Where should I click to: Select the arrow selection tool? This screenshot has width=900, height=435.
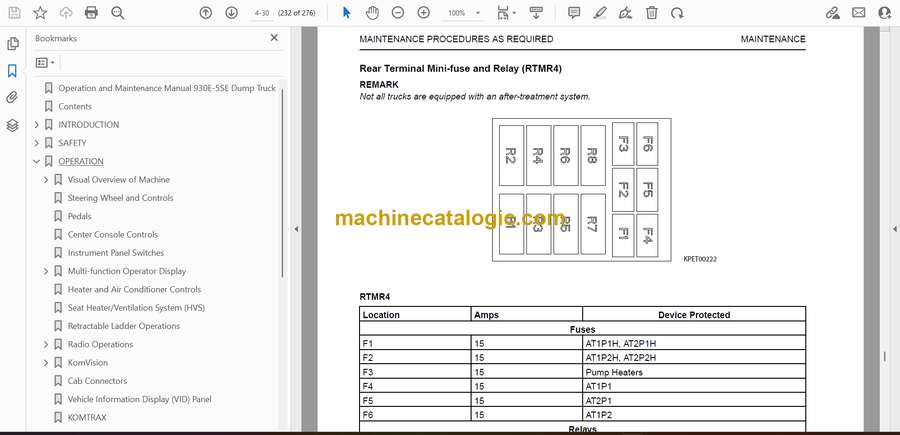pyautogui.click(x=347, y=13)
